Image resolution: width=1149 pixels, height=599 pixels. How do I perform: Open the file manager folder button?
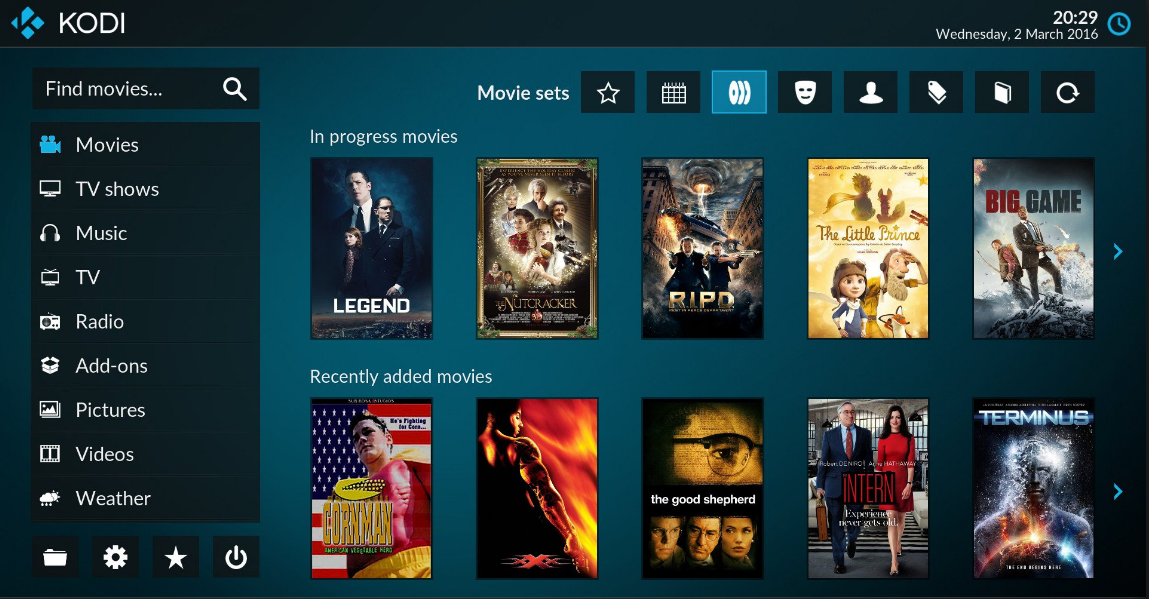[x=55, y=557]
